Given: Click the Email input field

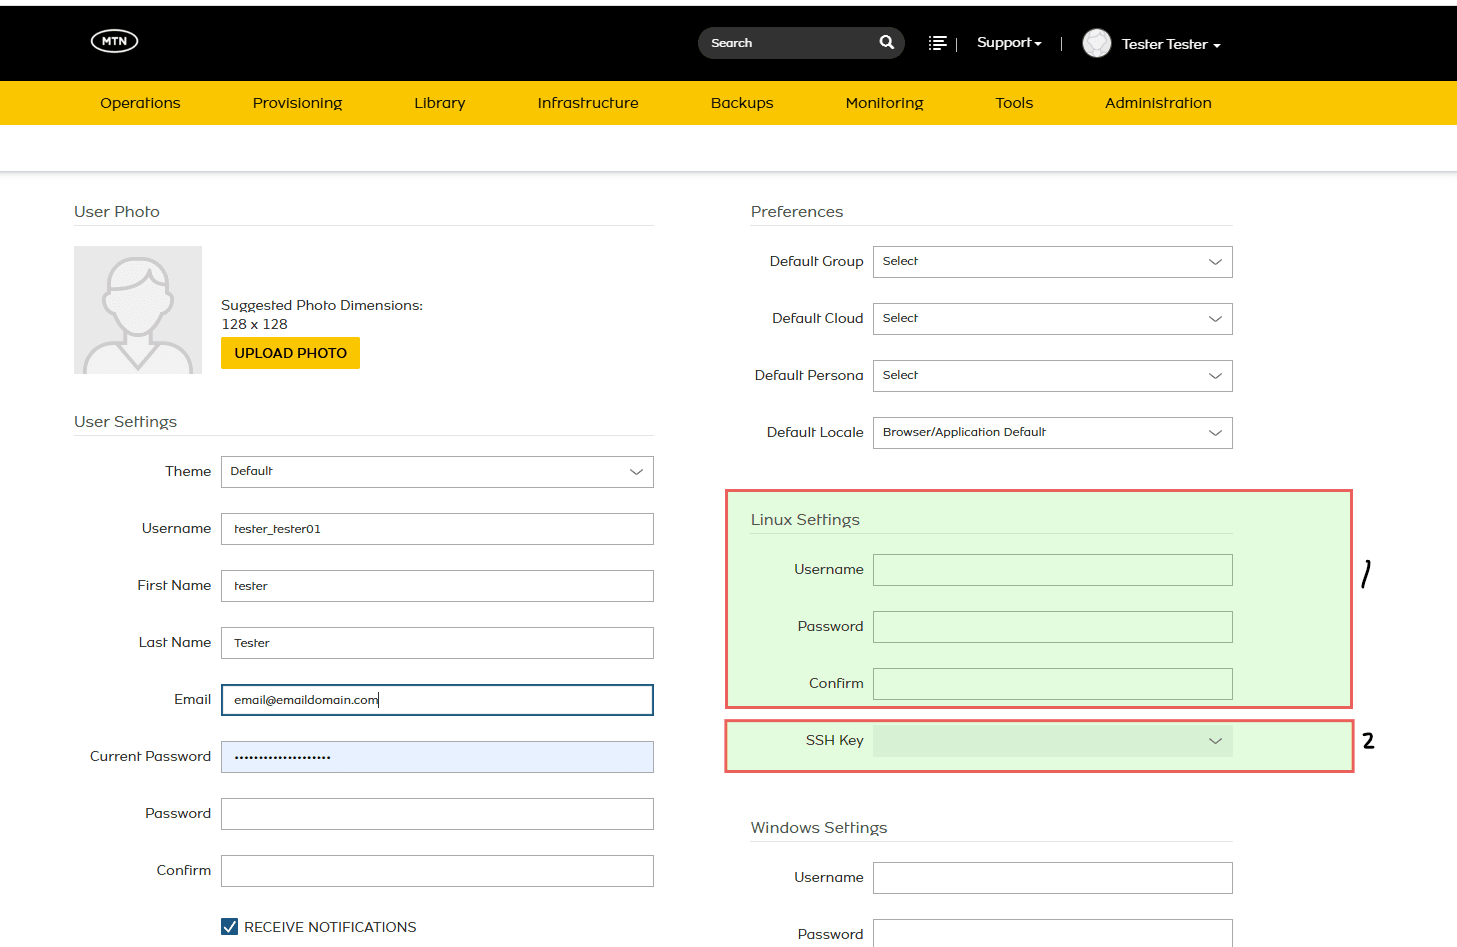Looking at the screenshot, I should (437, 700).
